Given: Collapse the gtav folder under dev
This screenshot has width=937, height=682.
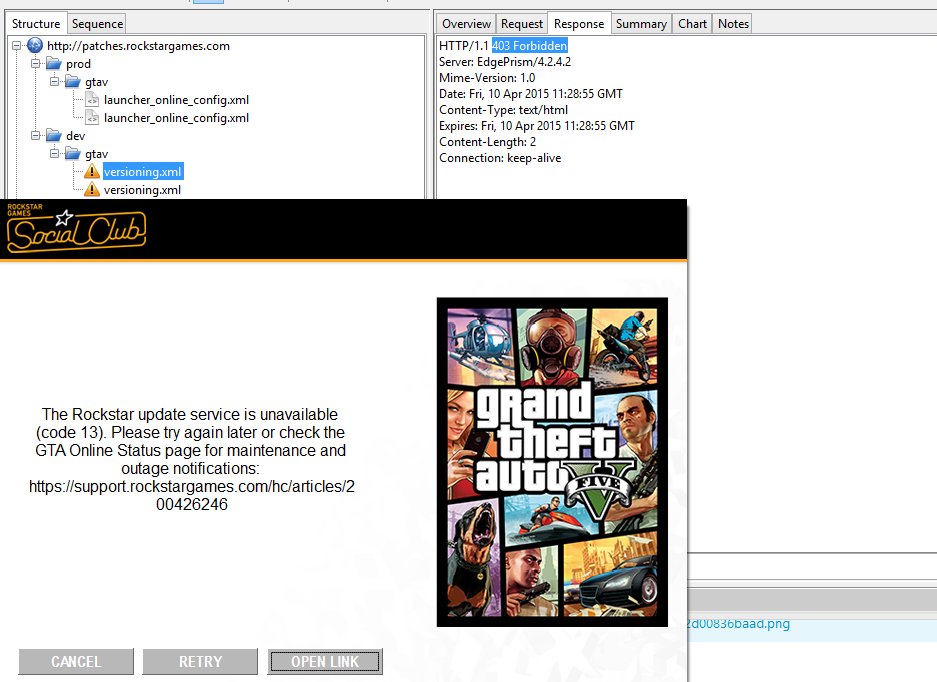Looking at the screenshot, I should pyautogui.click(x=54, y=153).
